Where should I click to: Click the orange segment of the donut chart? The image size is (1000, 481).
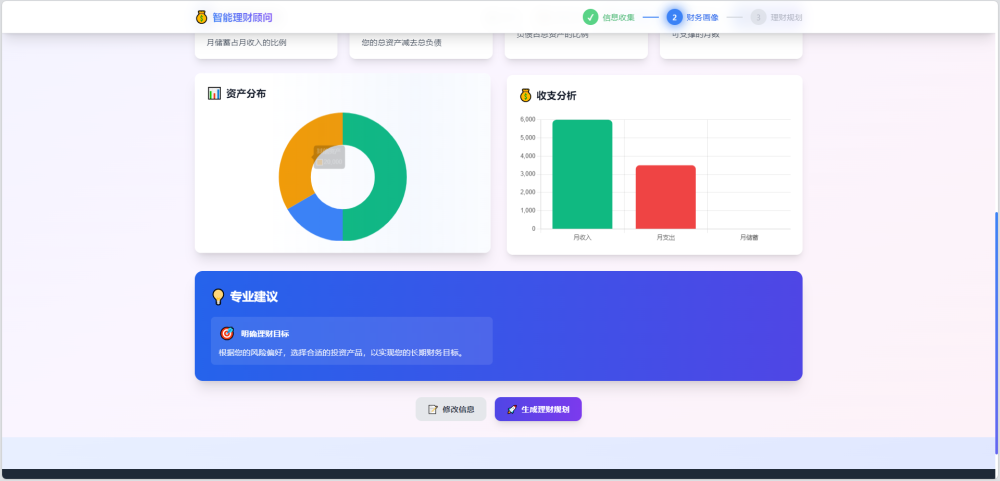295,159
